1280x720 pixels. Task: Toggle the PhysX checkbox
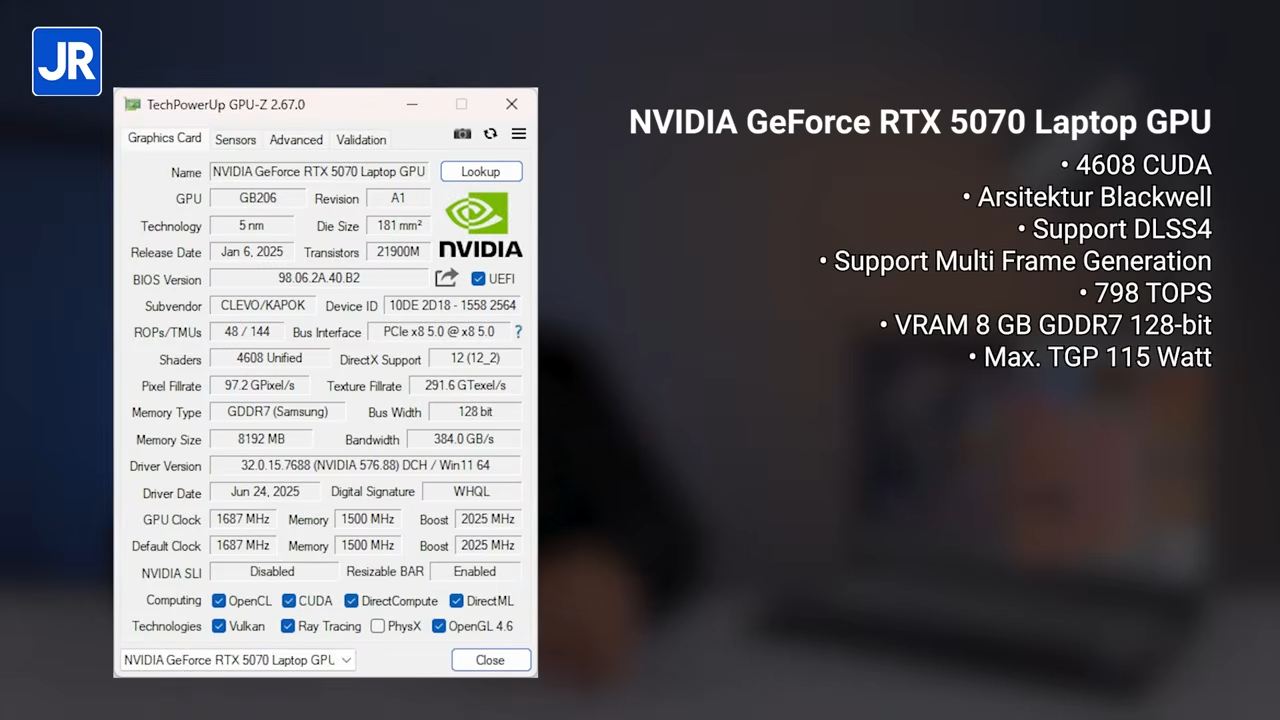pyautogui.click(x=377, y=626)
